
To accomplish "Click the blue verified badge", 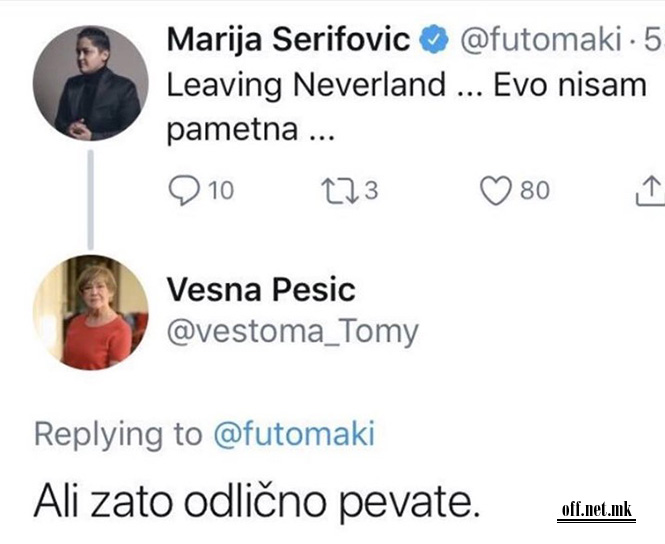I will (432, 41).
